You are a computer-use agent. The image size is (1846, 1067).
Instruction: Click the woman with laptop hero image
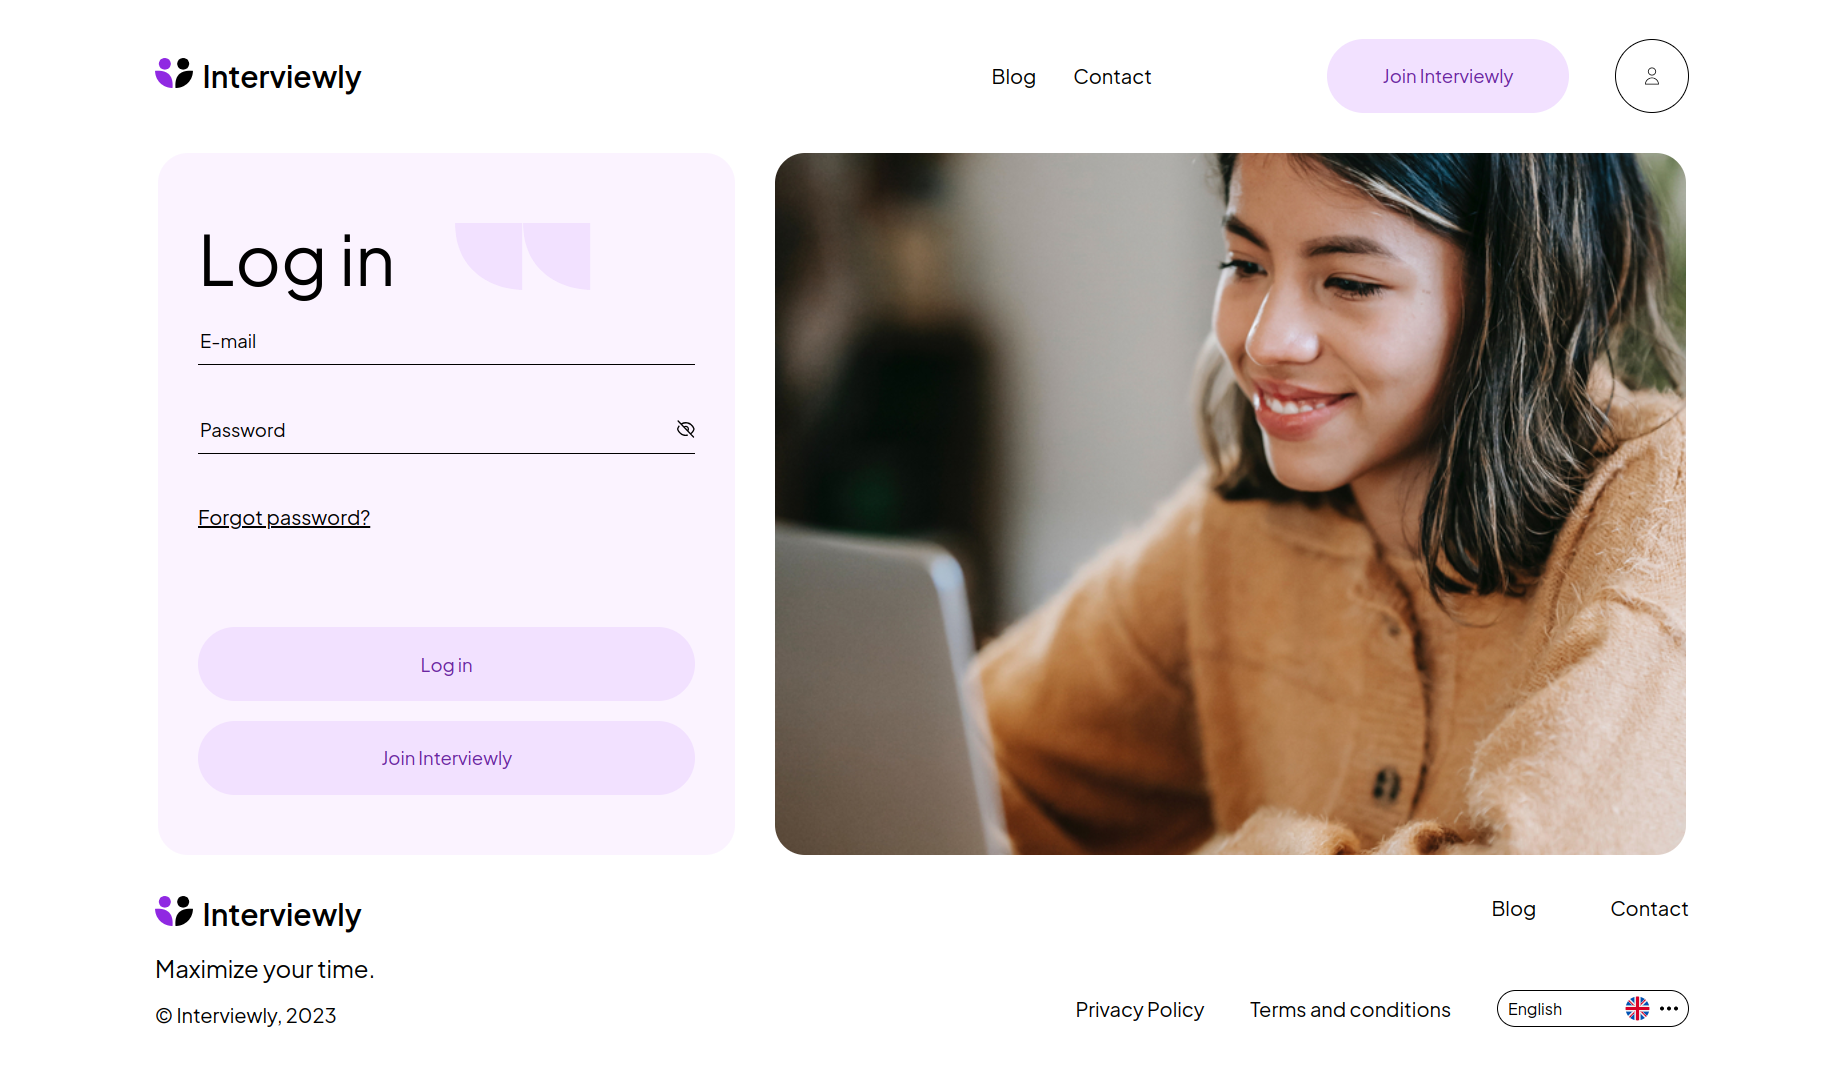(x=1230, y=504)
